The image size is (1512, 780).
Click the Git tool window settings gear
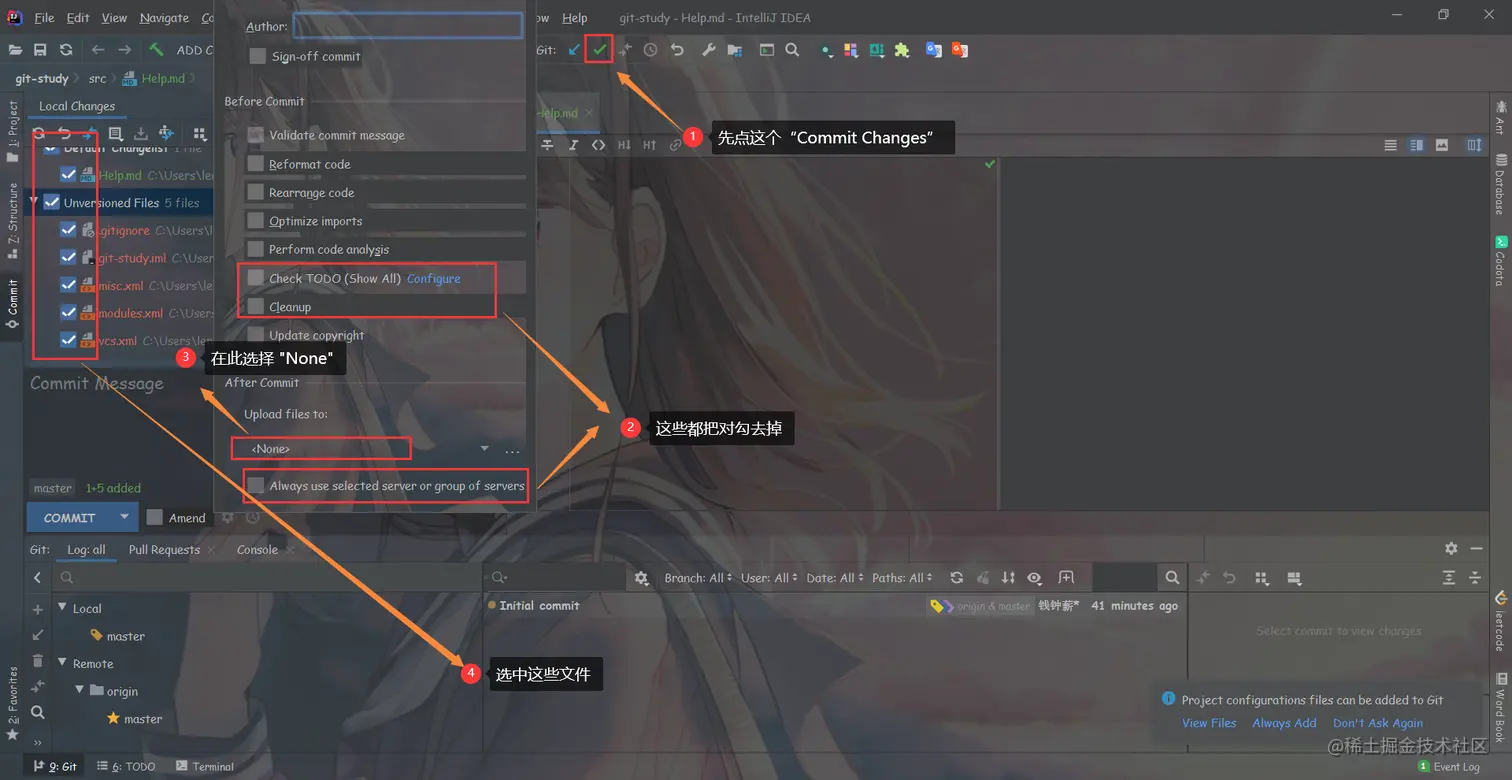[1451, 548]
